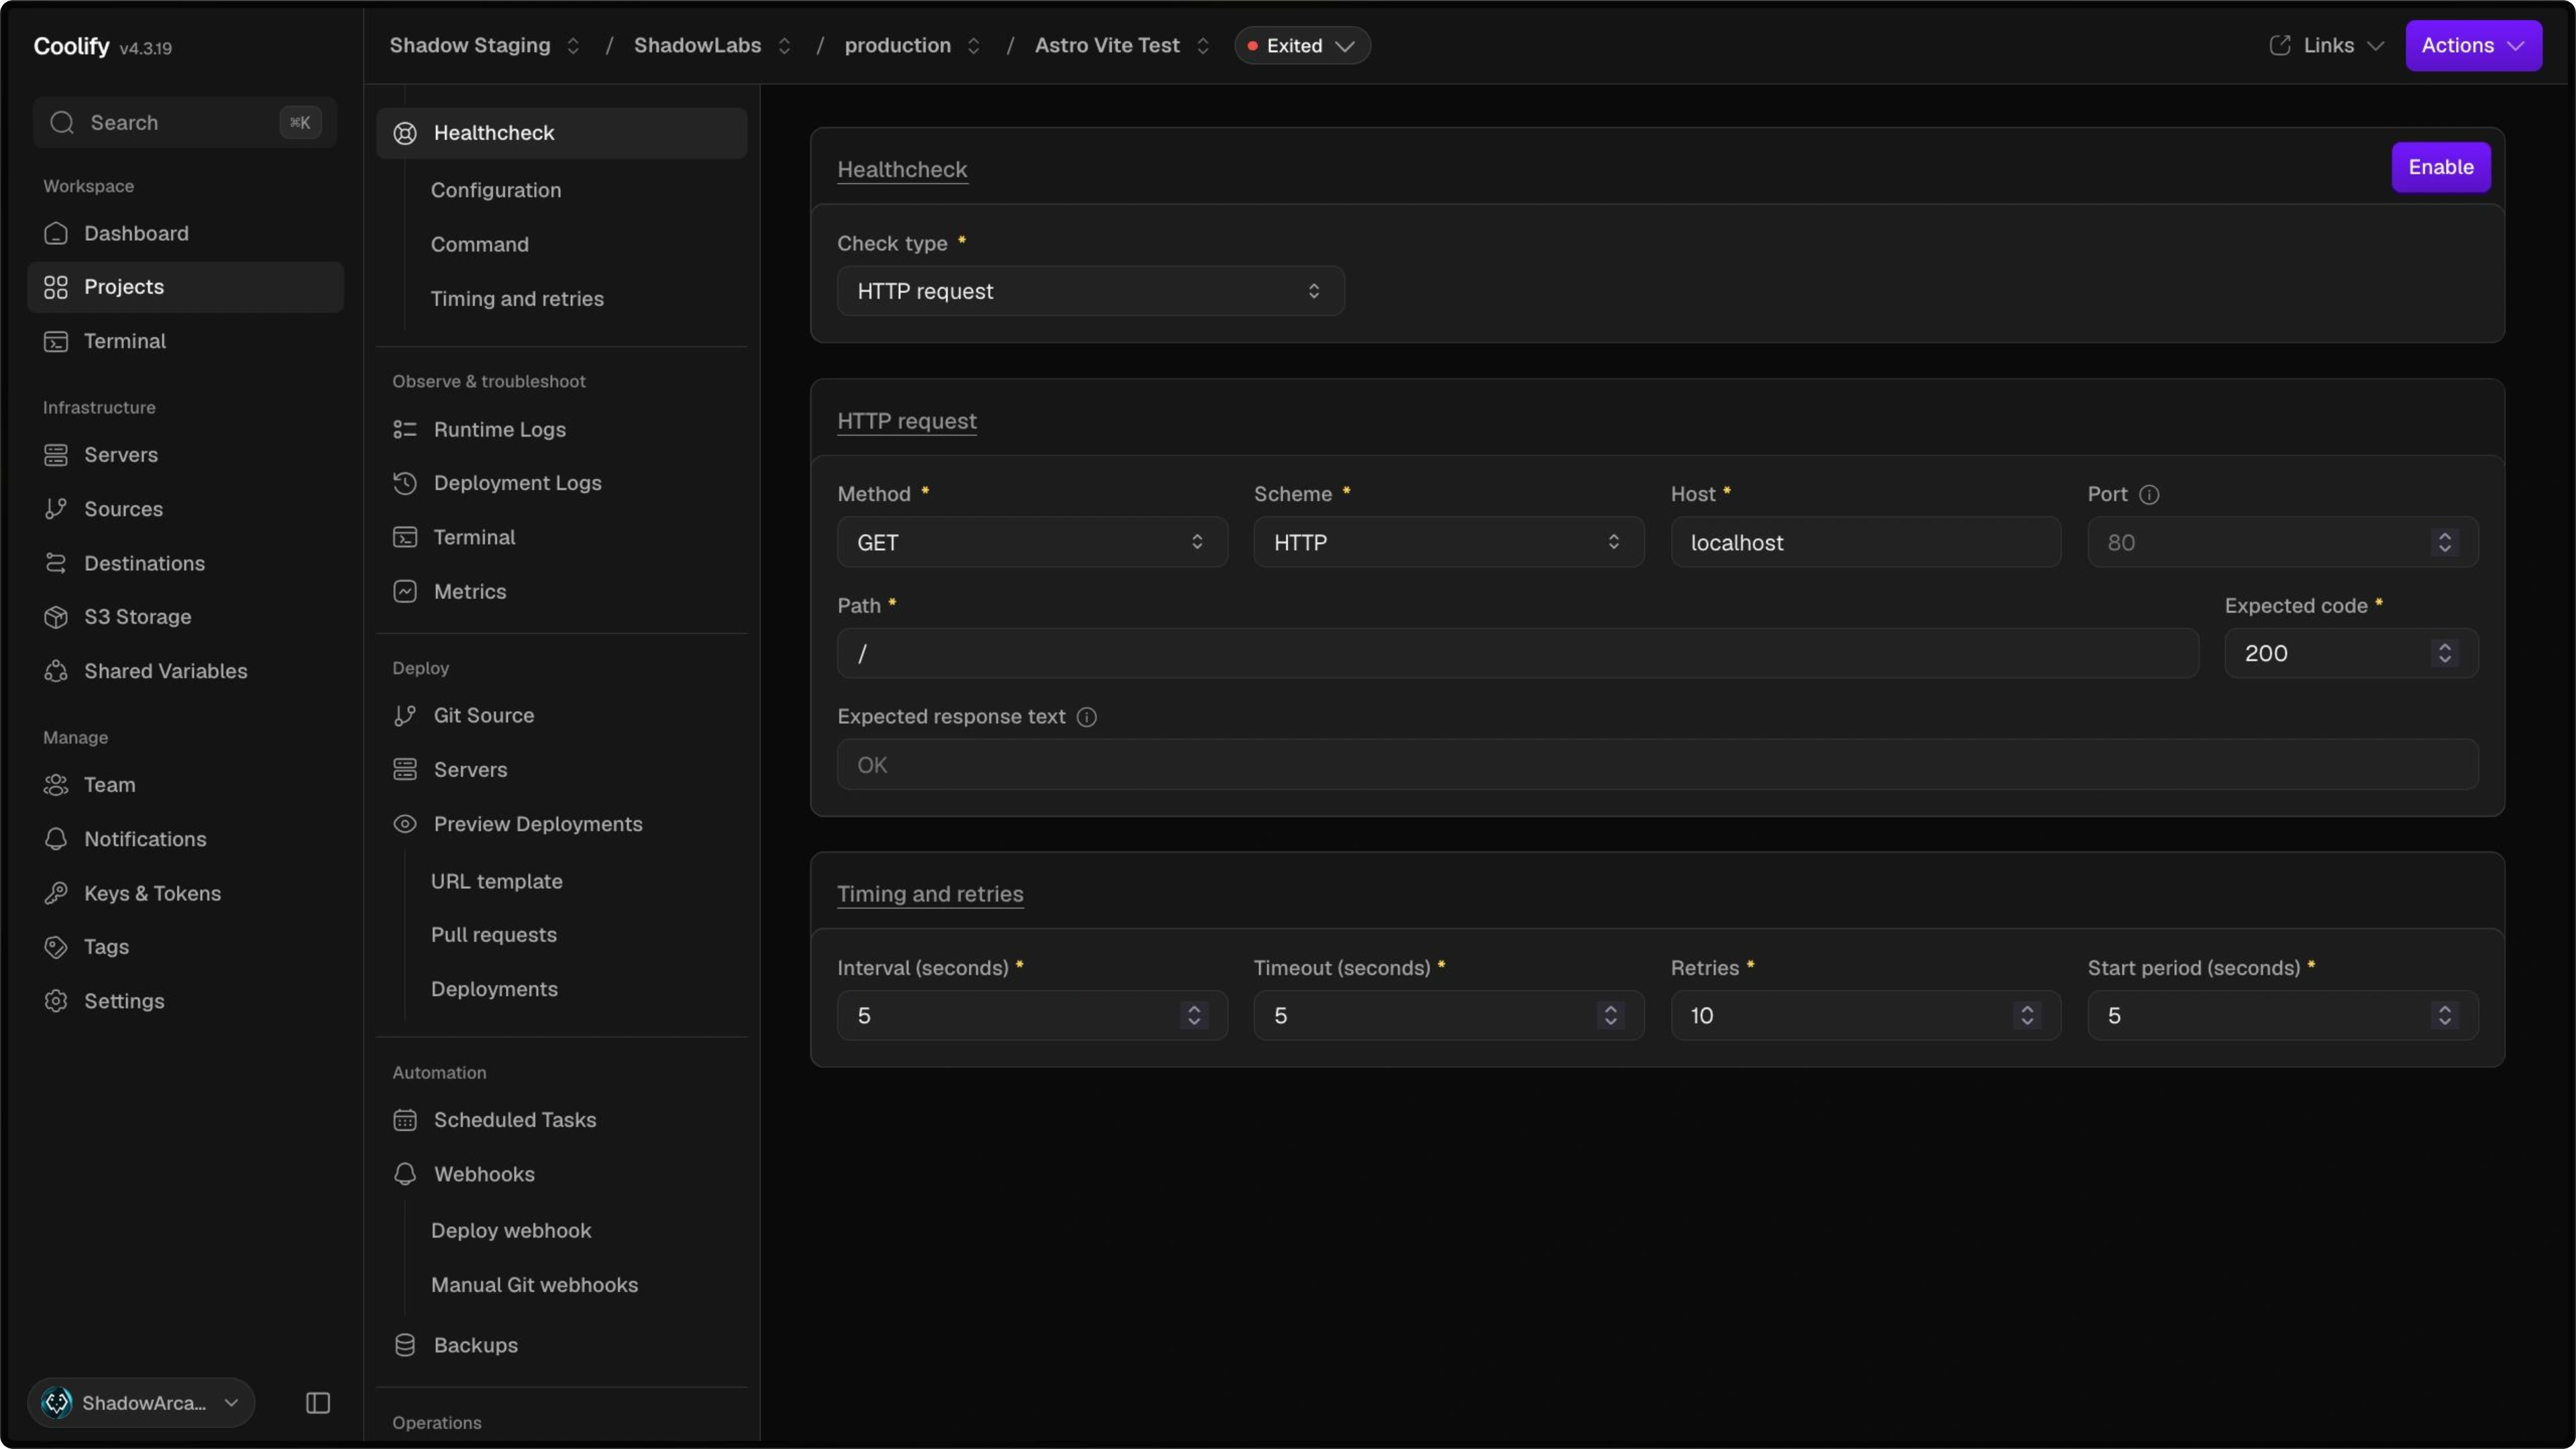Image resolution: width=2576 pixels, height=1449 pixels.
Task: Open Deploy webhook sub-item
Action: (511, 1231)
